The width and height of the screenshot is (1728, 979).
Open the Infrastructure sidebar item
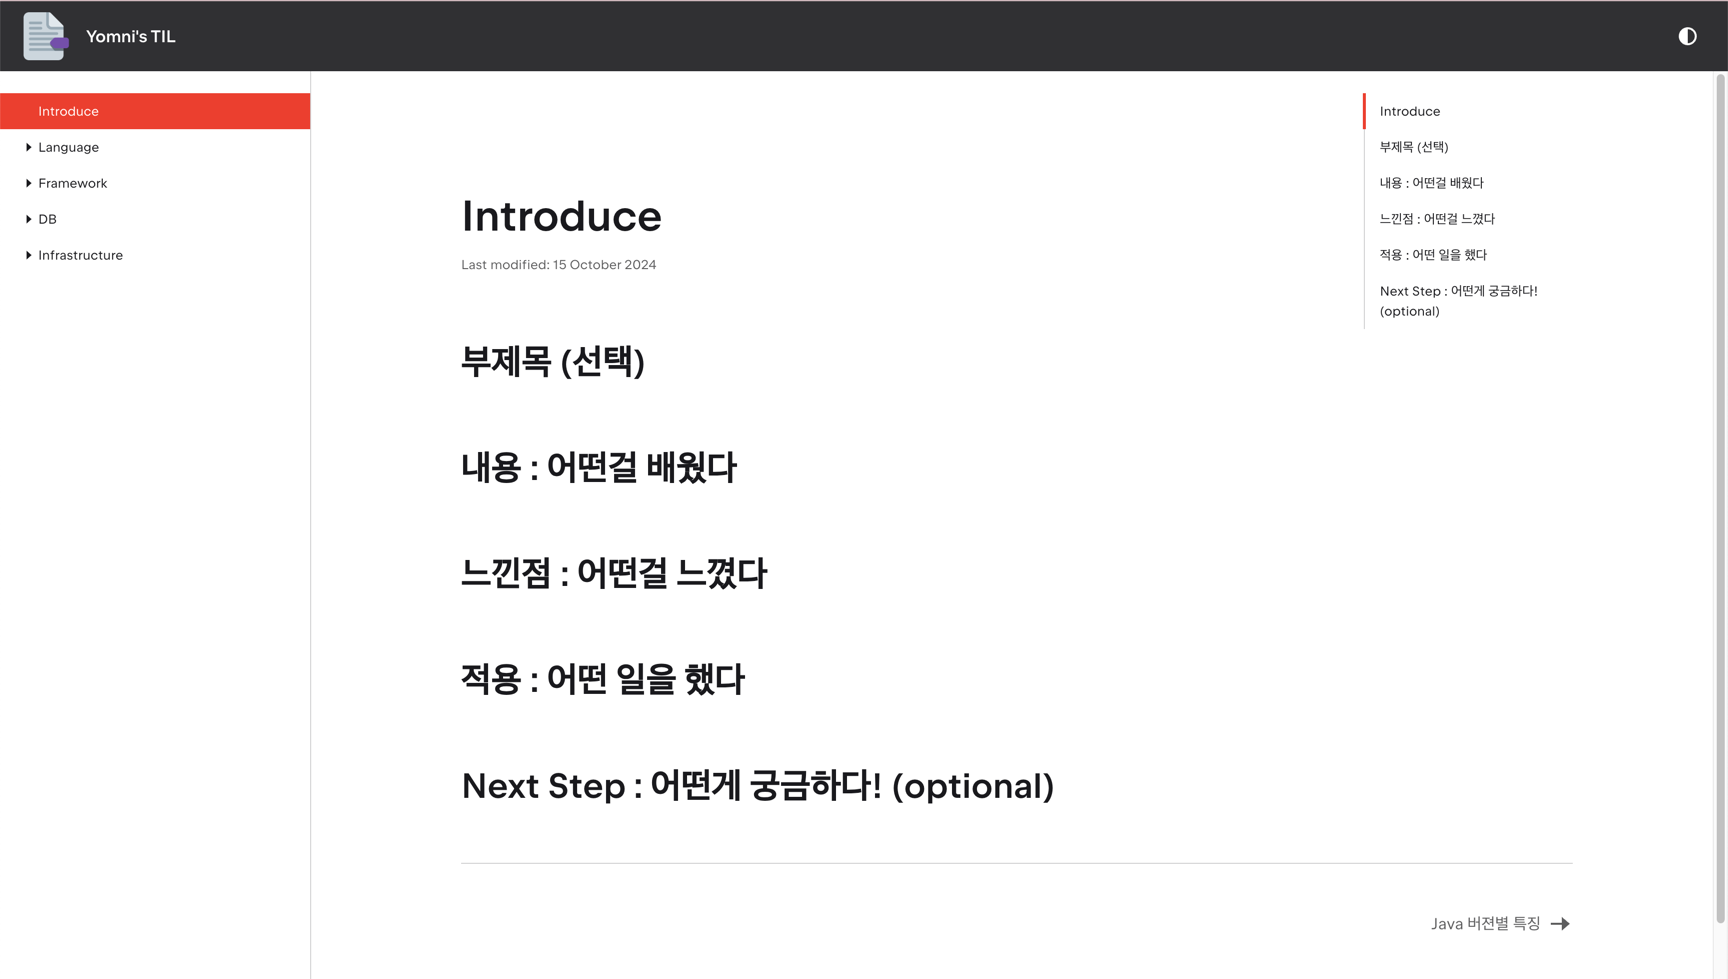pyautogui.click(x=80, y=255)
